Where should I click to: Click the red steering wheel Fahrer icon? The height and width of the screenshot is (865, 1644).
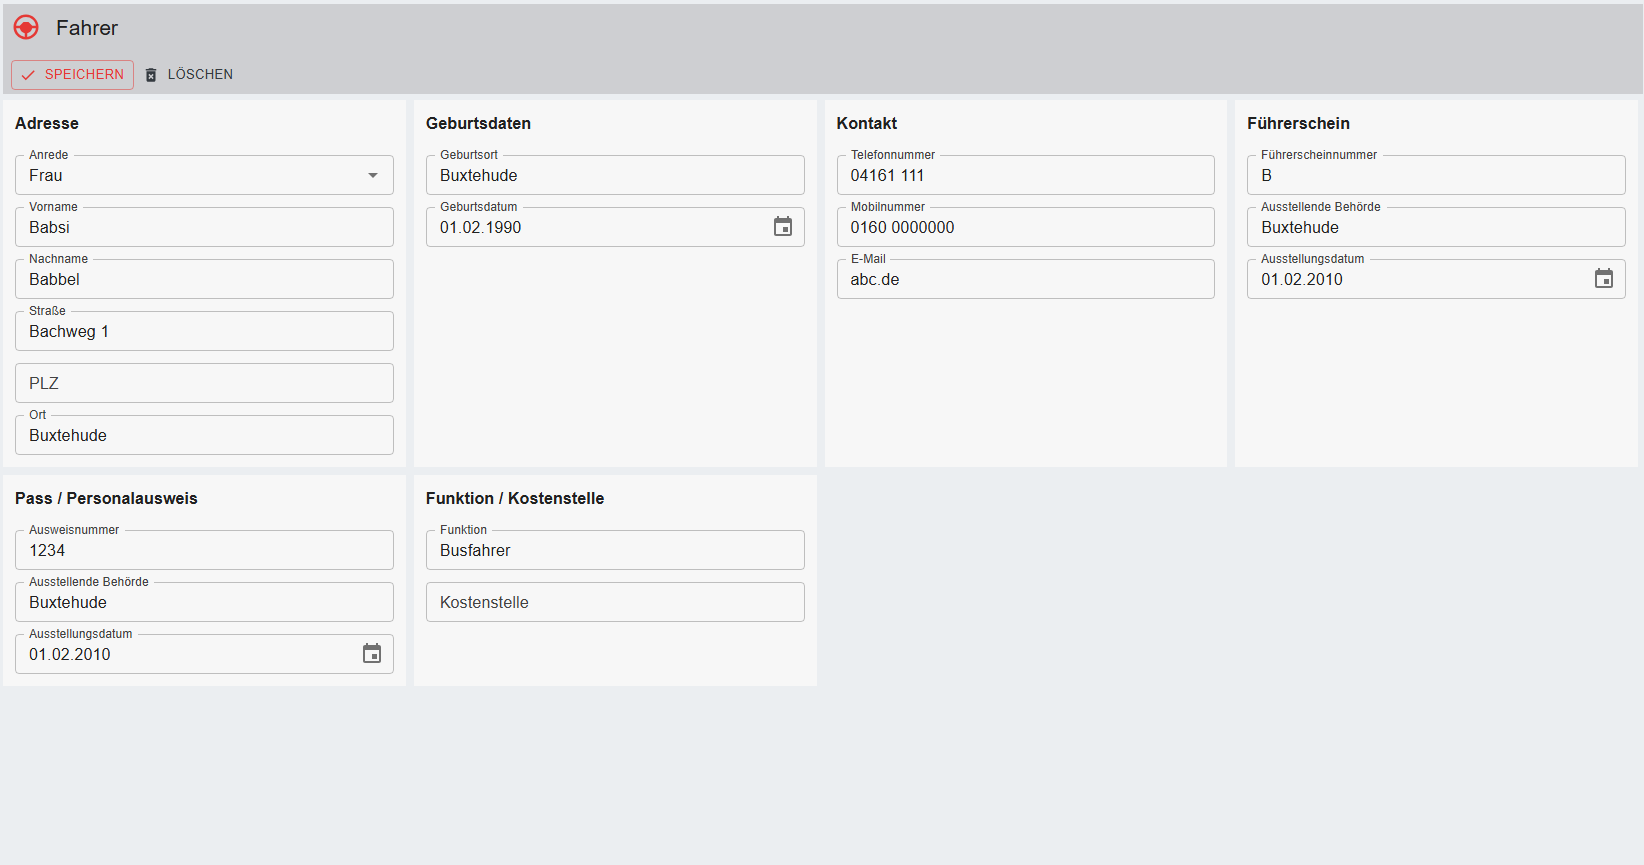pyautogui.click(x=26, y=28)
